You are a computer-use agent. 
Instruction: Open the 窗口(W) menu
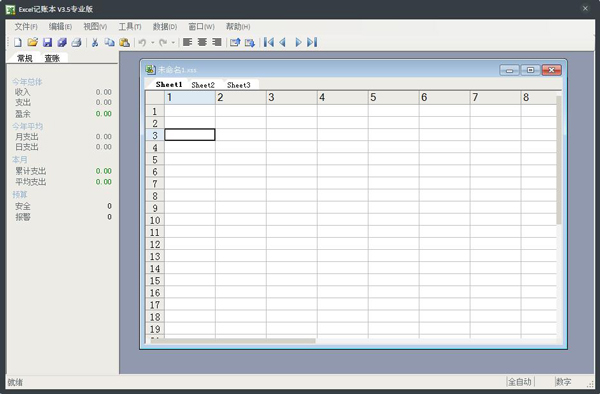pyautogui.click(x=201, y=26)
